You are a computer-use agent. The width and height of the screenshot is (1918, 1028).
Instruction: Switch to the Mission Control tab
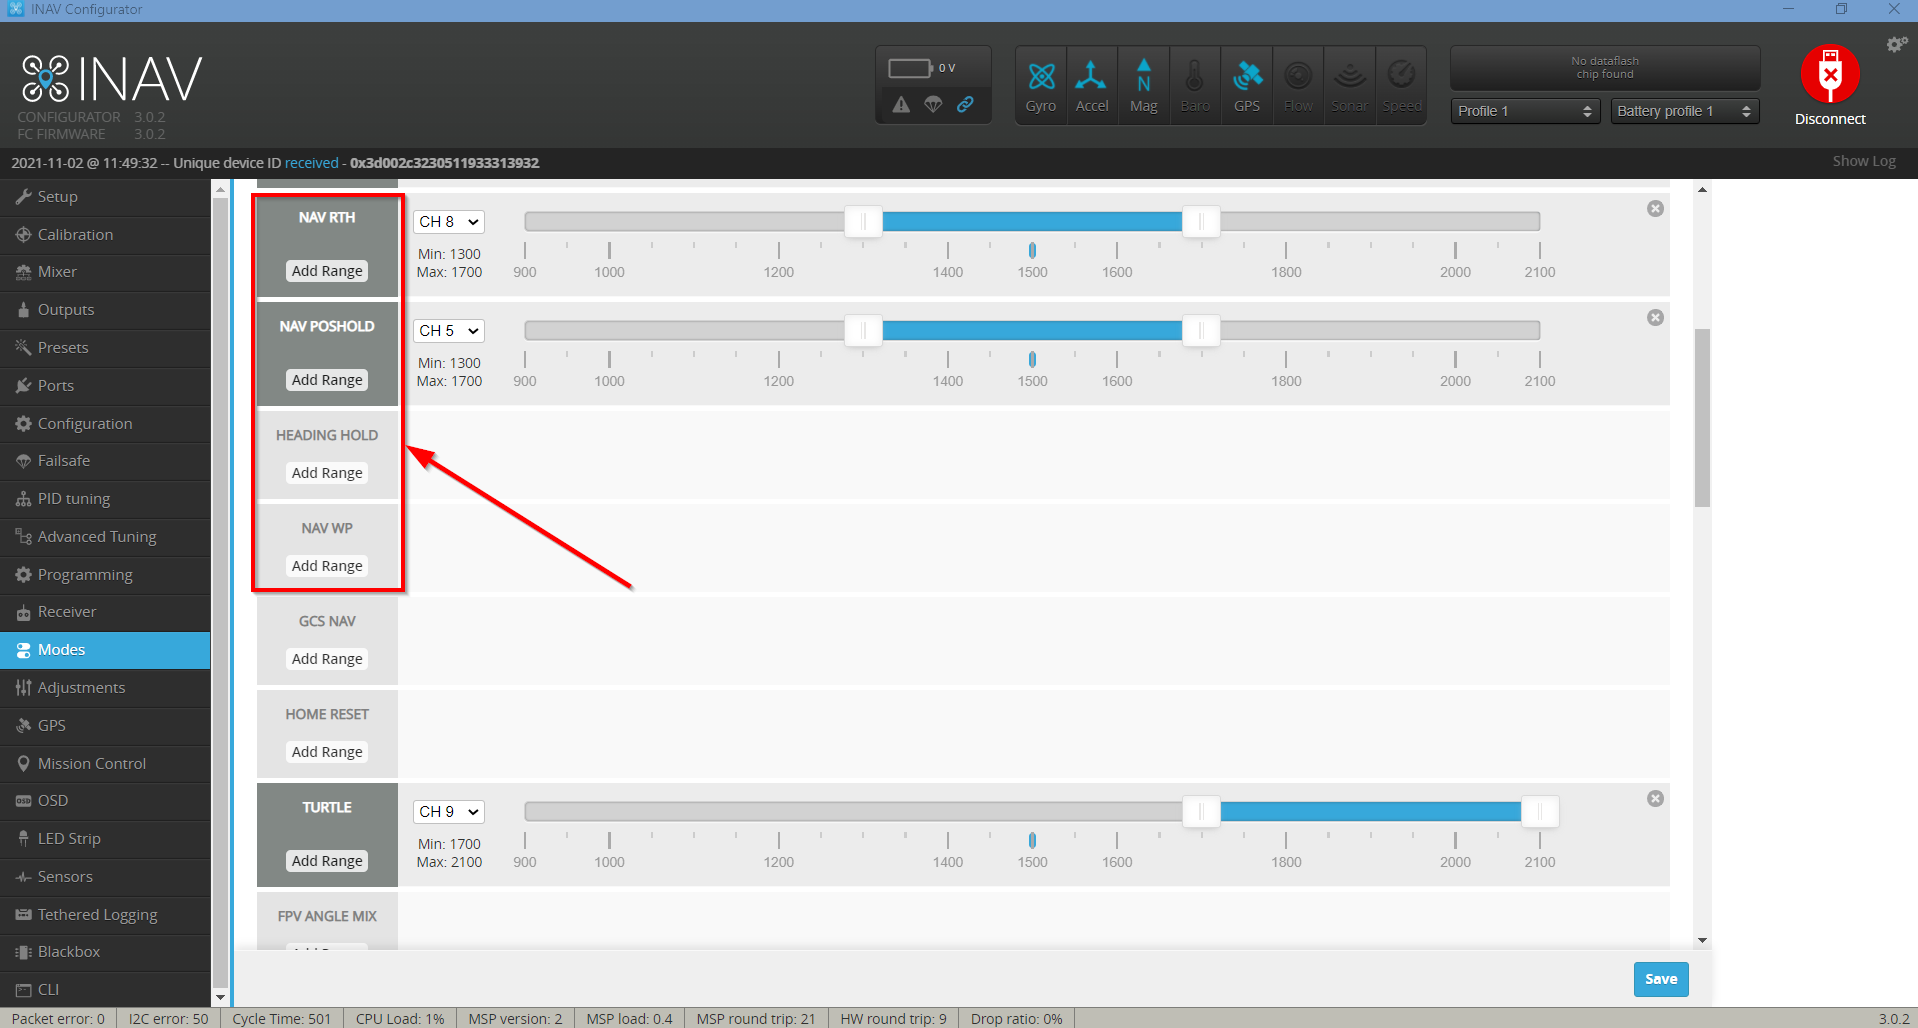coord(91,763)
